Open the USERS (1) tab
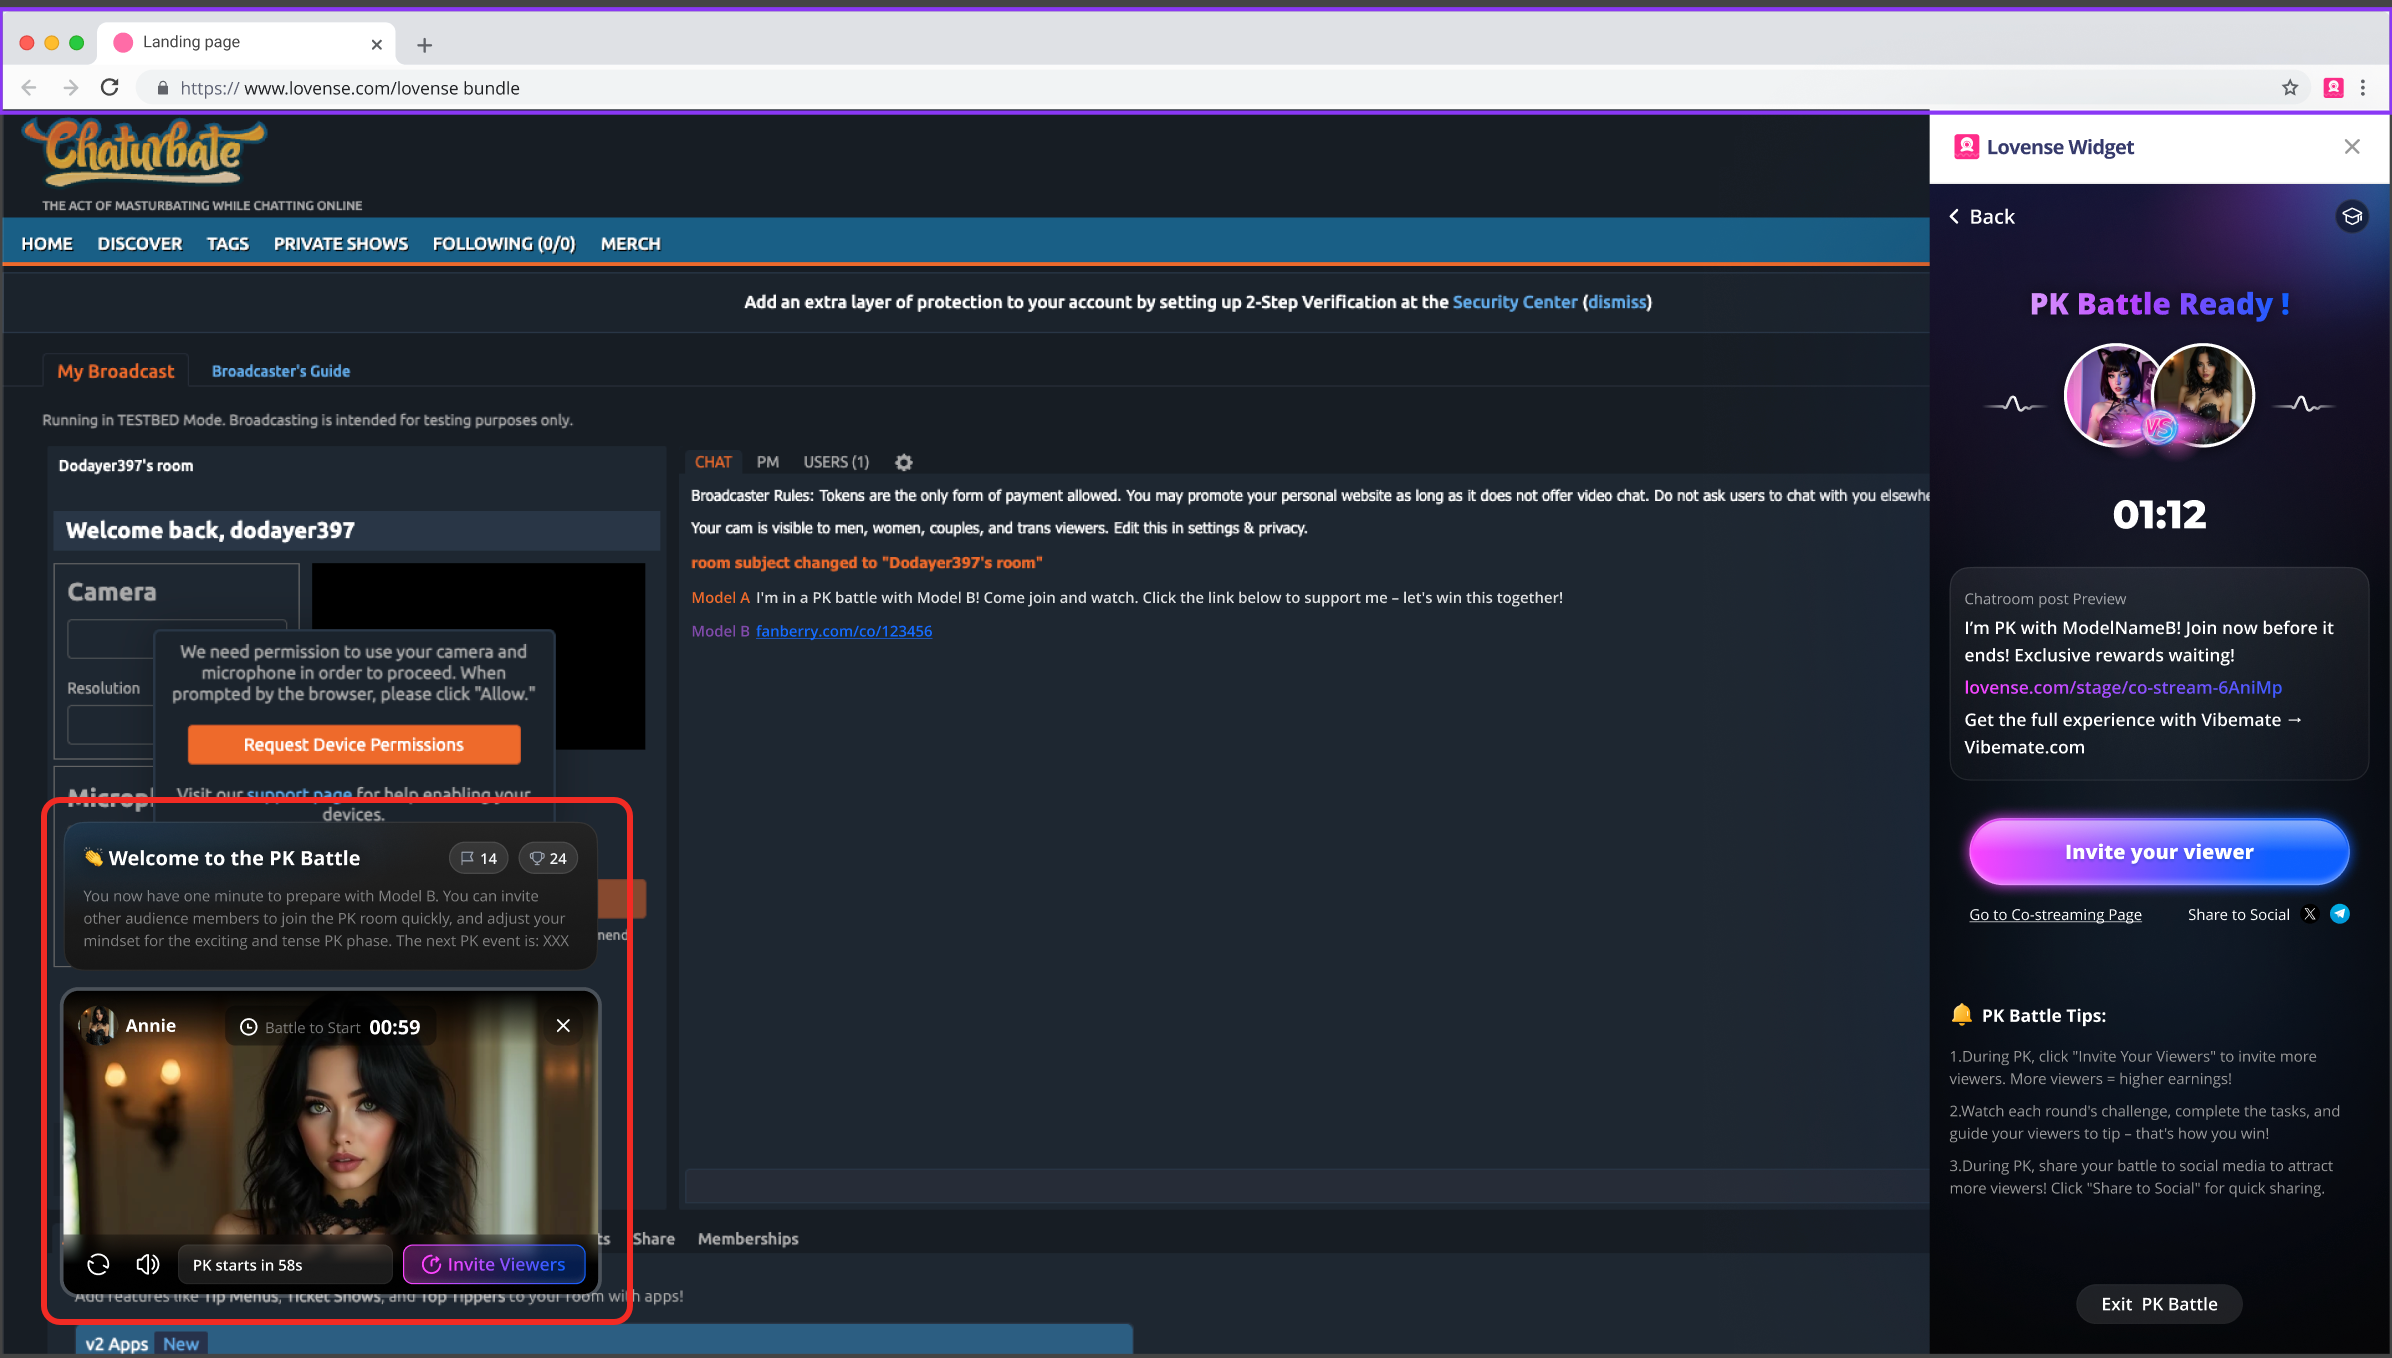 point(836,462)
